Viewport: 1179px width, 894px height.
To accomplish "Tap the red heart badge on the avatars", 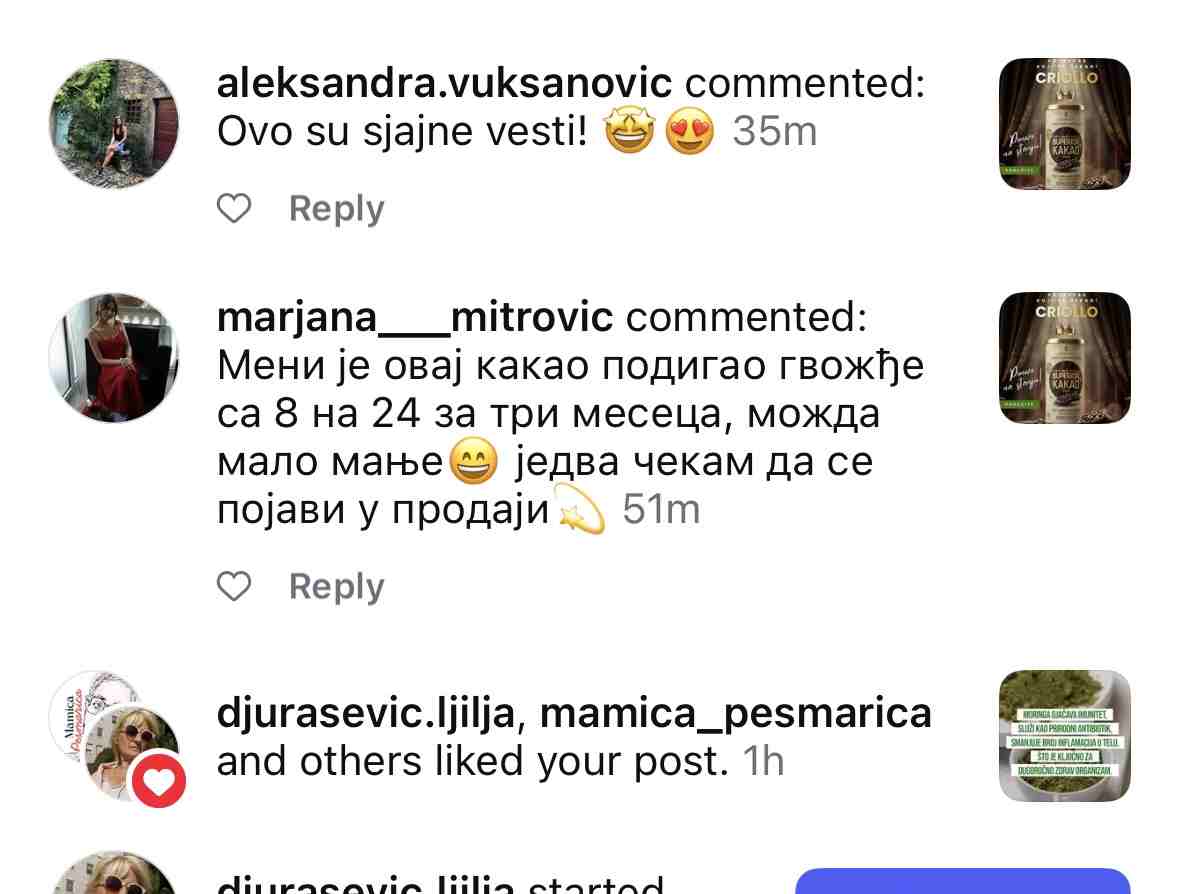I will 159,782.
